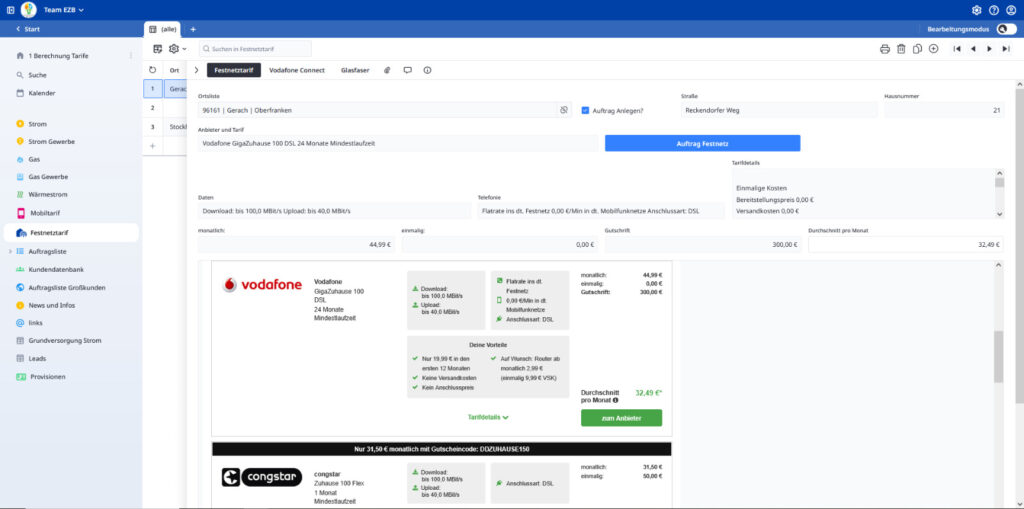Open the Strom Gewerbe table
1024x509 pixels.
(x=52, y=142)
